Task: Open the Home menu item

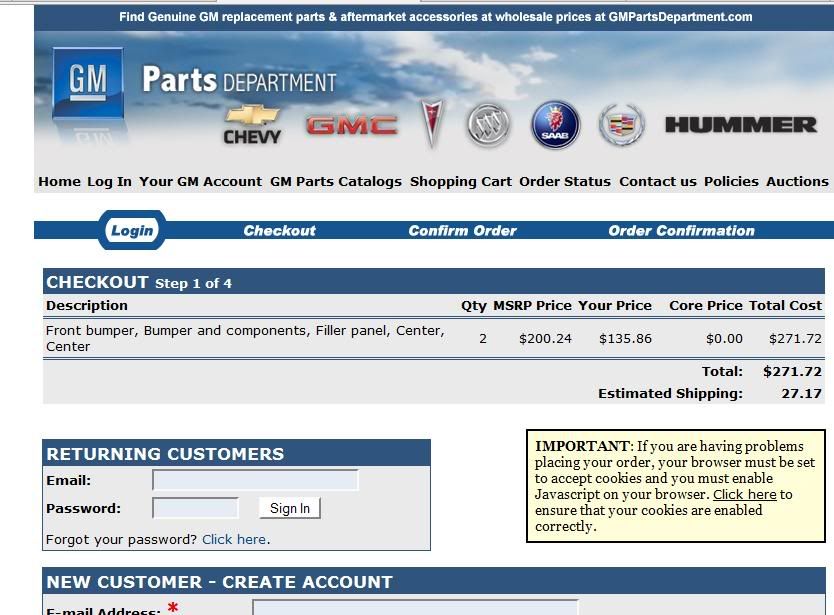Action: click(x=59, y=181)
